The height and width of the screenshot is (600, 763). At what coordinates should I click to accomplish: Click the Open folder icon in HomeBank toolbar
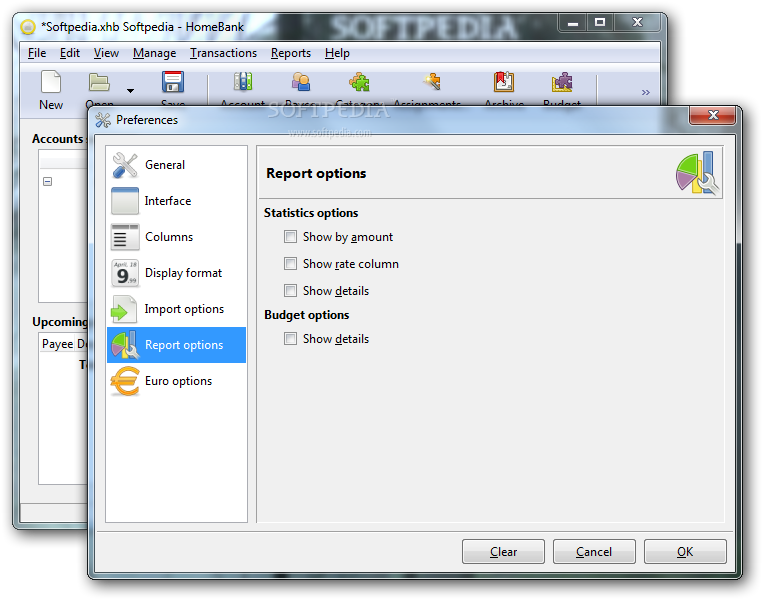(99, 82)
